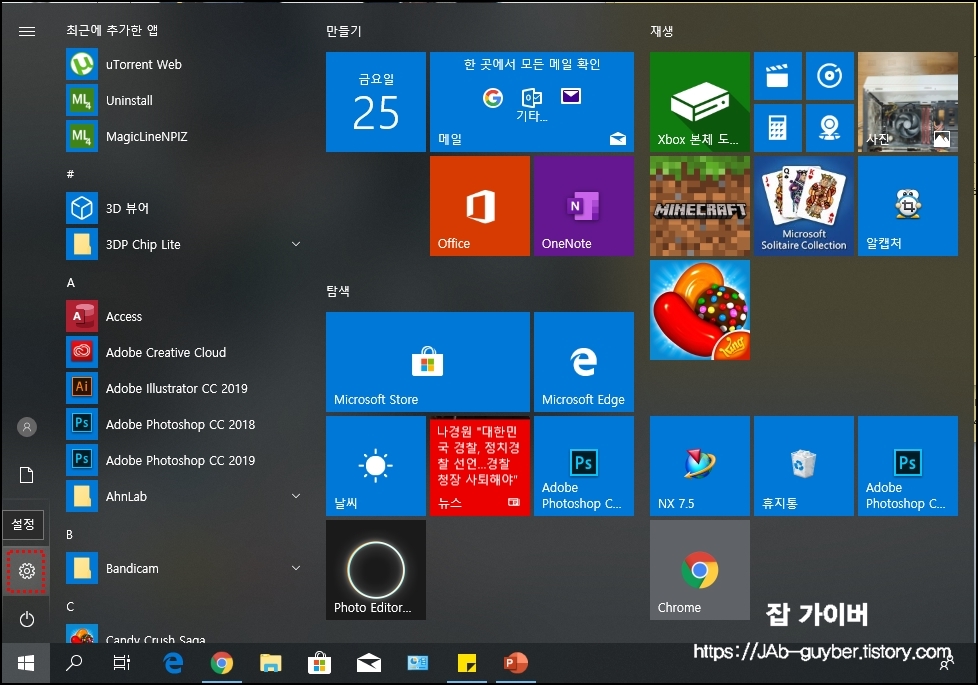The image size is (978, 685).
Task: Open Microsoft Store on the taskbar
Action: click(x=319, y=663)
